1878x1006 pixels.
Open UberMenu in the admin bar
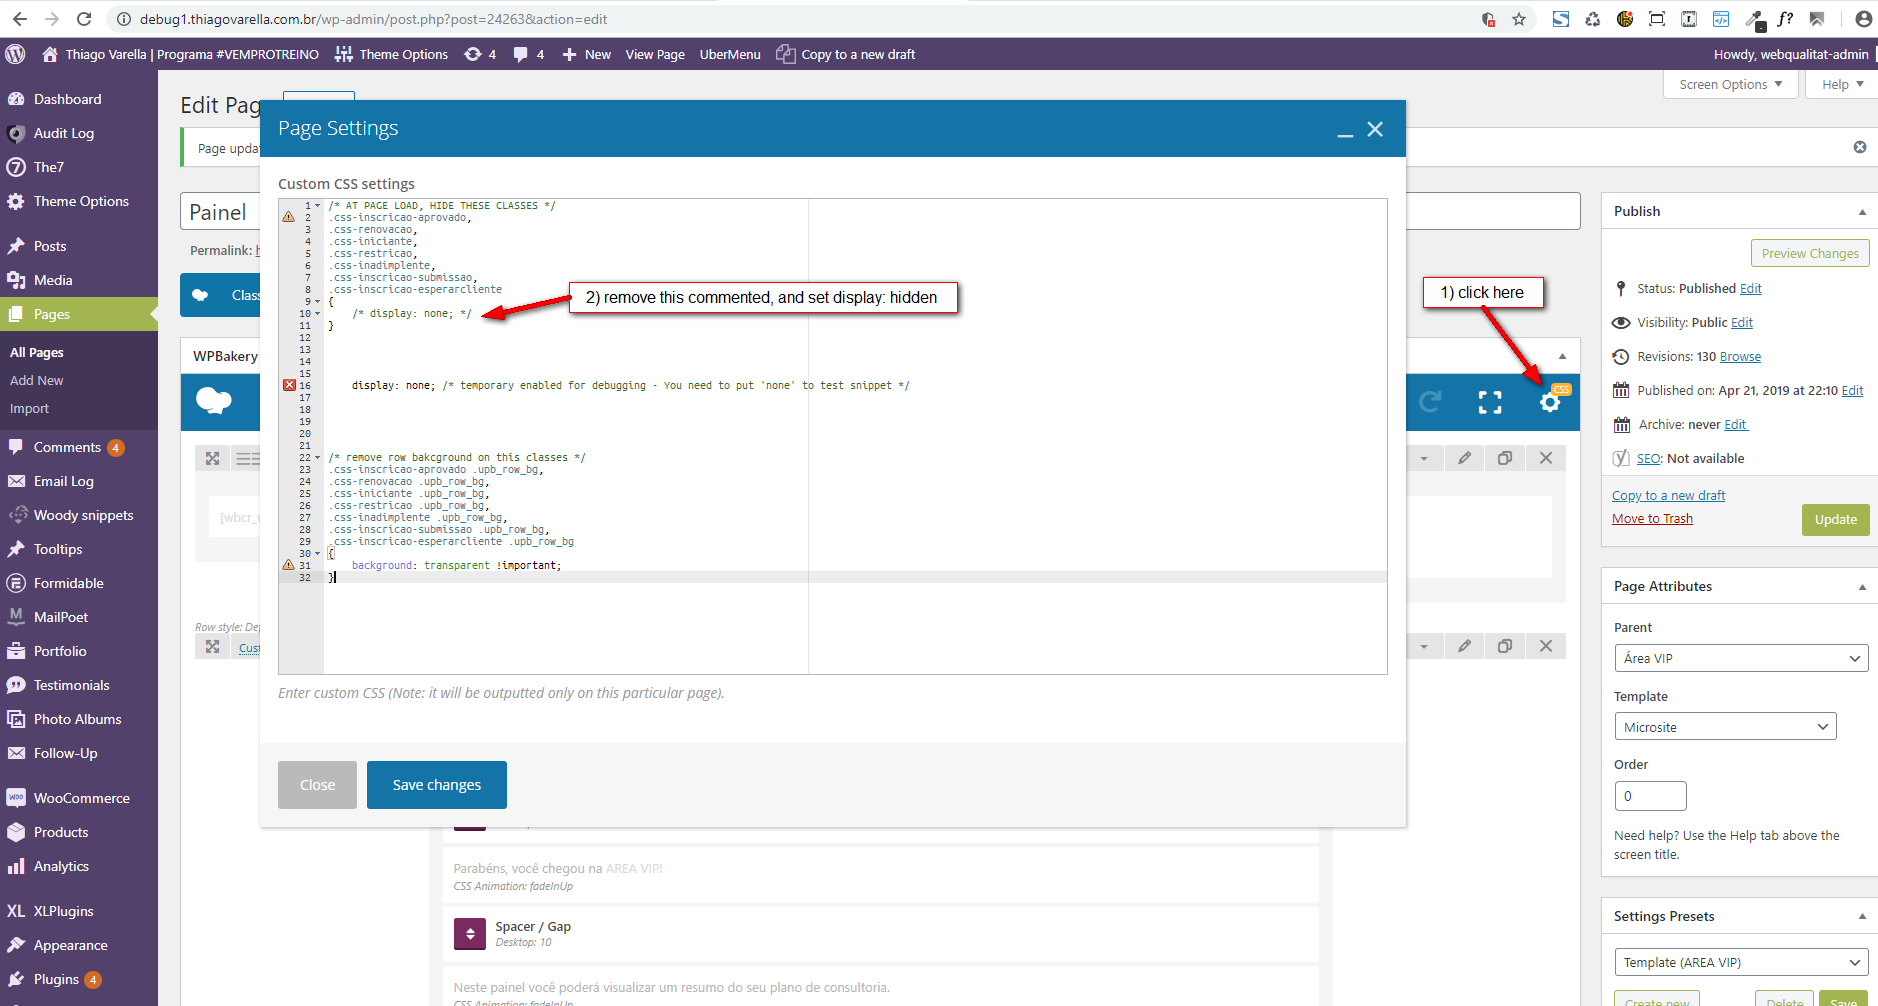point(730,54)
